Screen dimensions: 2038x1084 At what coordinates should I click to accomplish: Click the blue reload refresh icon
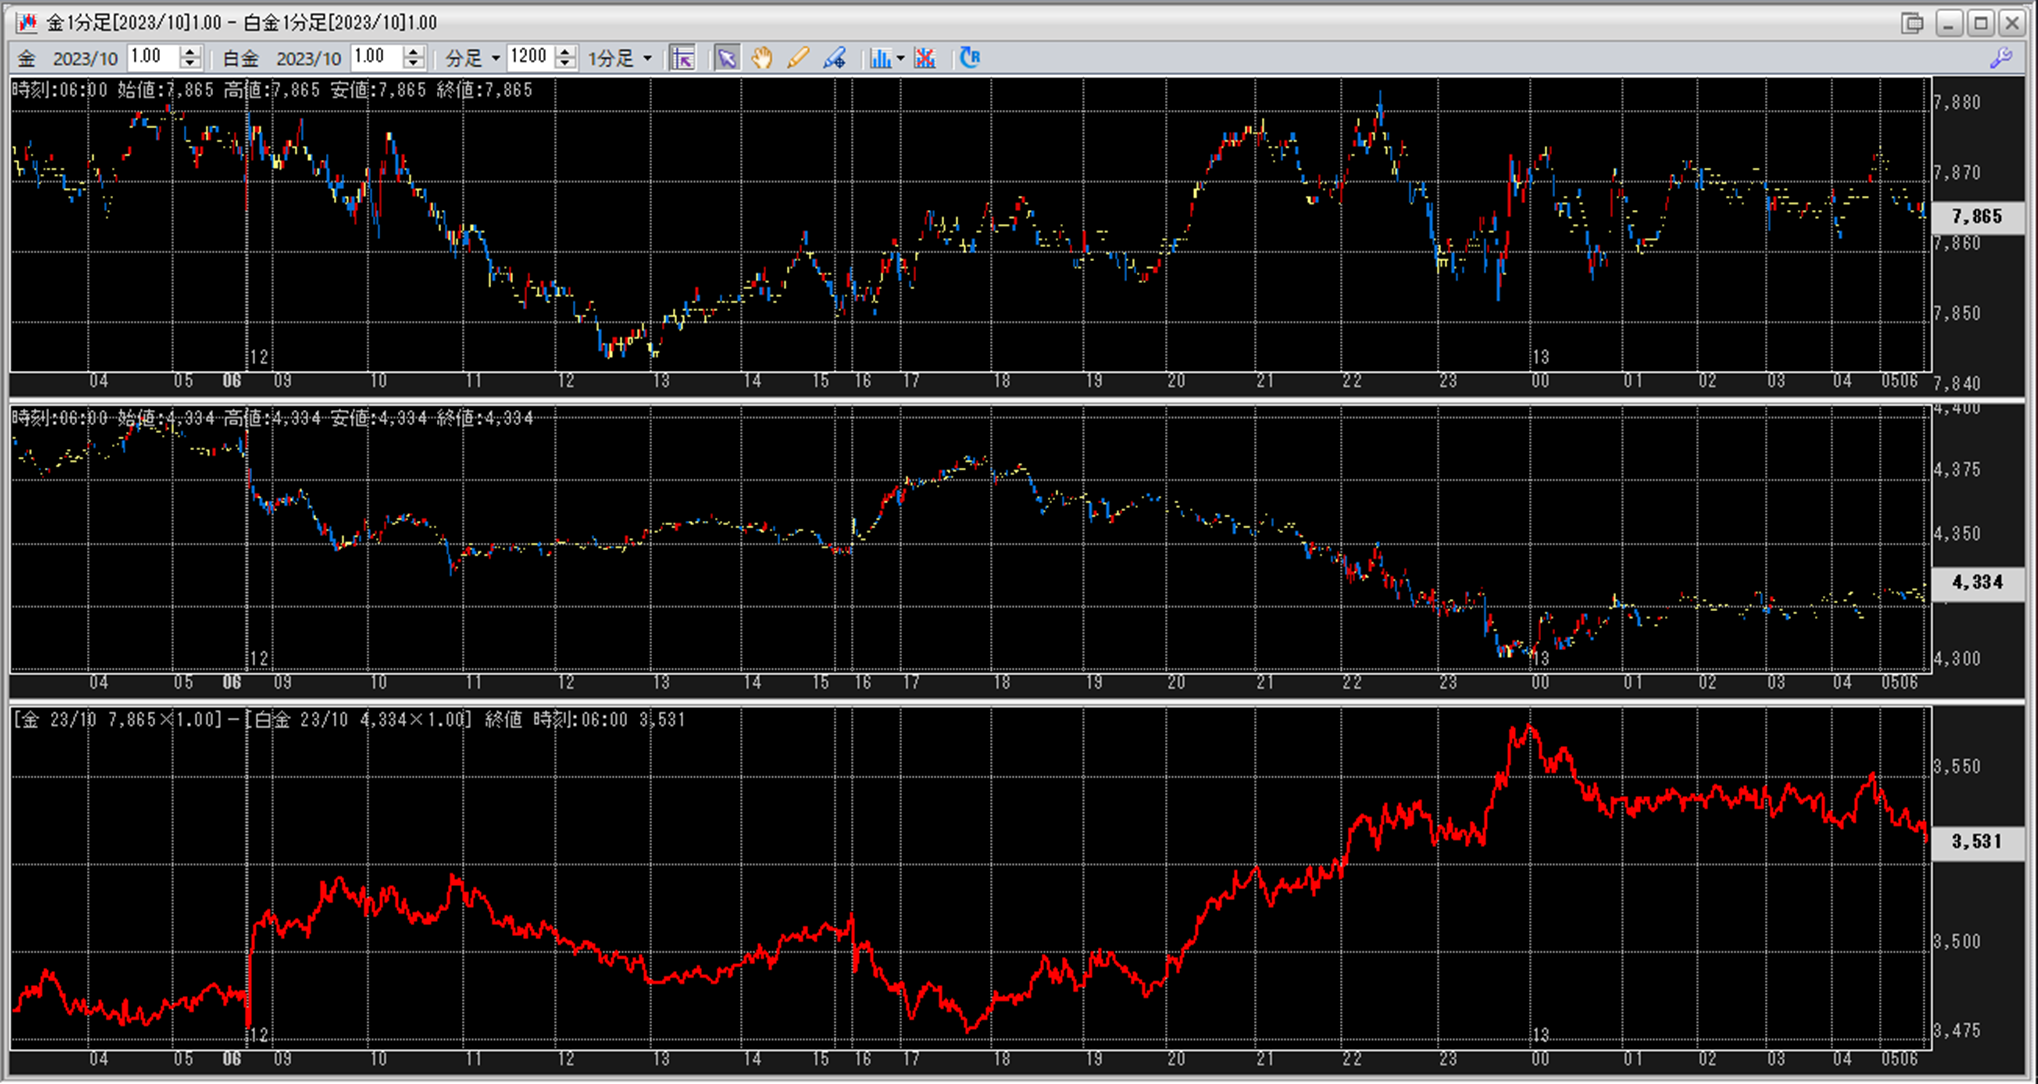(x=969, y=58)
